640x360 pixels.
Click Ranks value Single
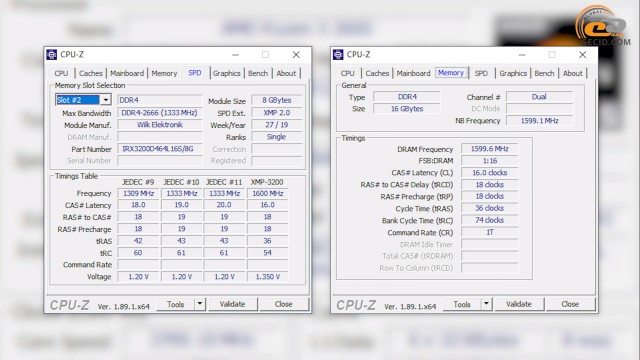(x=277, y=137)
